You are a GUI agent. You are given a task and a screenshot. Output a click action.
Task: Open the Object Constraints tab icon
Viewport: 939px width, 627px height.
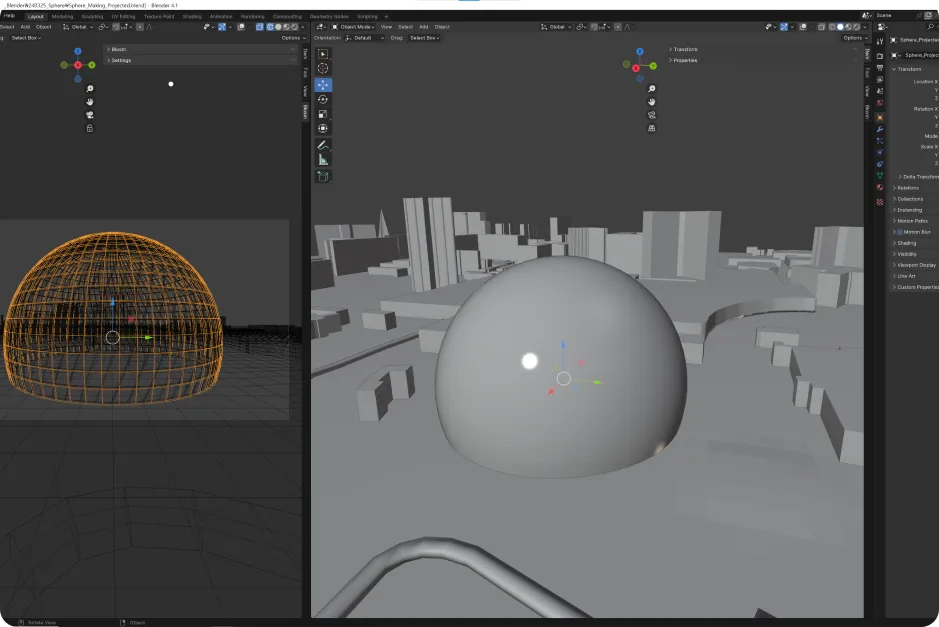click(880, 164)
